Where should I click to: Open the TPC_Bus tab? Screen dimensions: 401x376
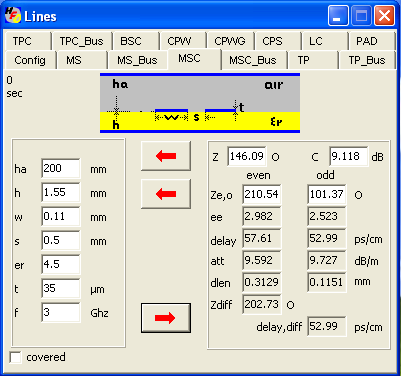point(82,41)
